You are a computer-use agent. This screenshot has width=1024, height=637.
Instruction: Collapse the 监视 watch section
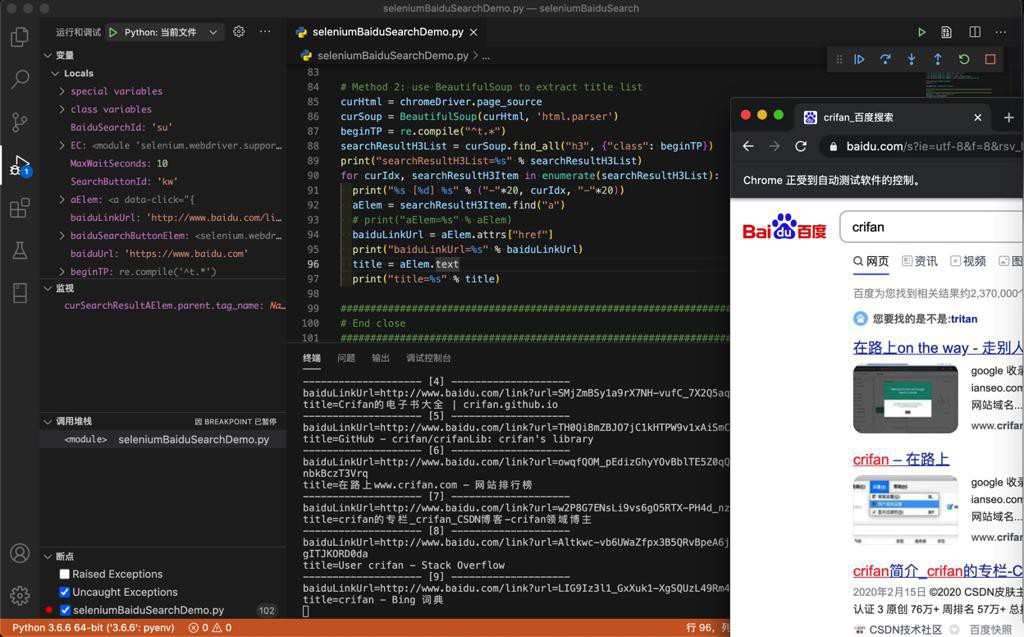point(48,288)
